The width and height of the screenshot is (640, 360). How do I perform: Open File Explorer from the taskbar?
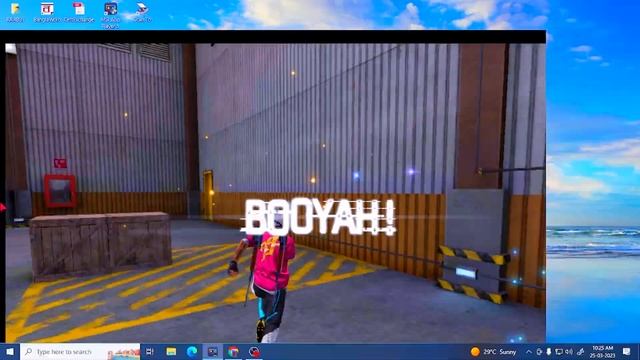[x=171, y=351]
